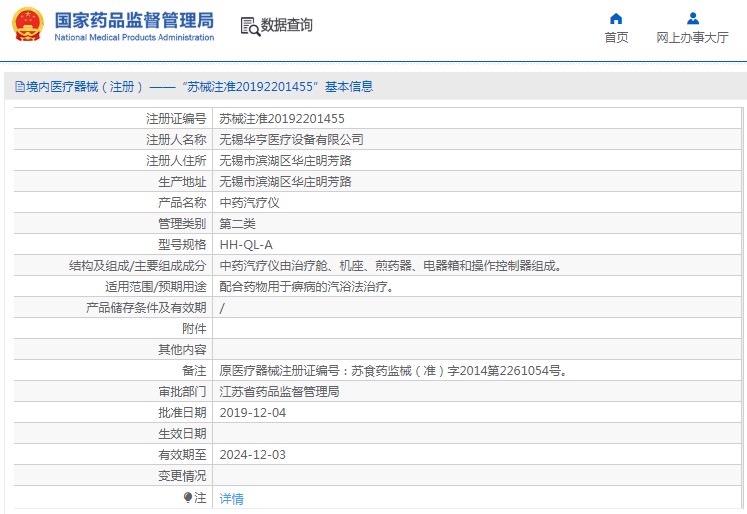
Task: Click the 产品名称 label
Action: 182,202
